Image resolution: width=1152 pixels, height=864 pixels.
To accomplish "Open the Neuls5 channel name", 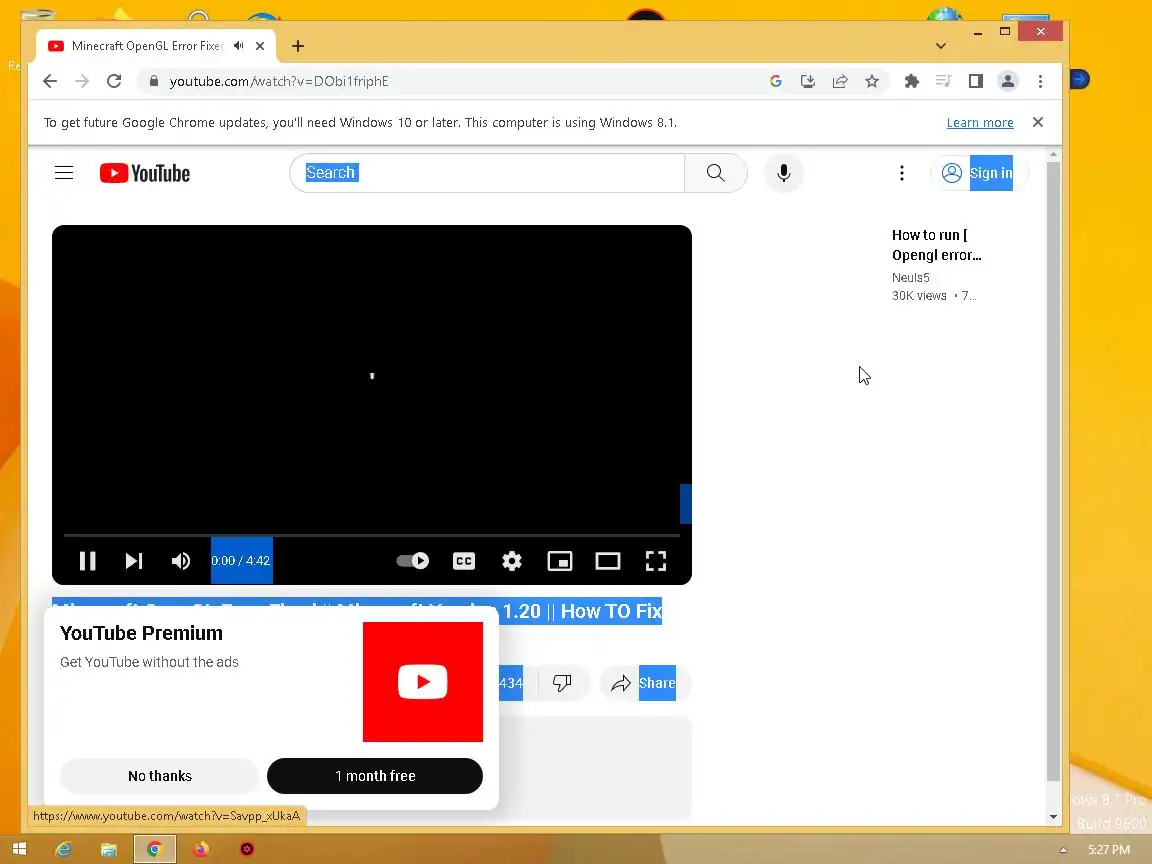I will pyautogui.click(x=910, y=278).
